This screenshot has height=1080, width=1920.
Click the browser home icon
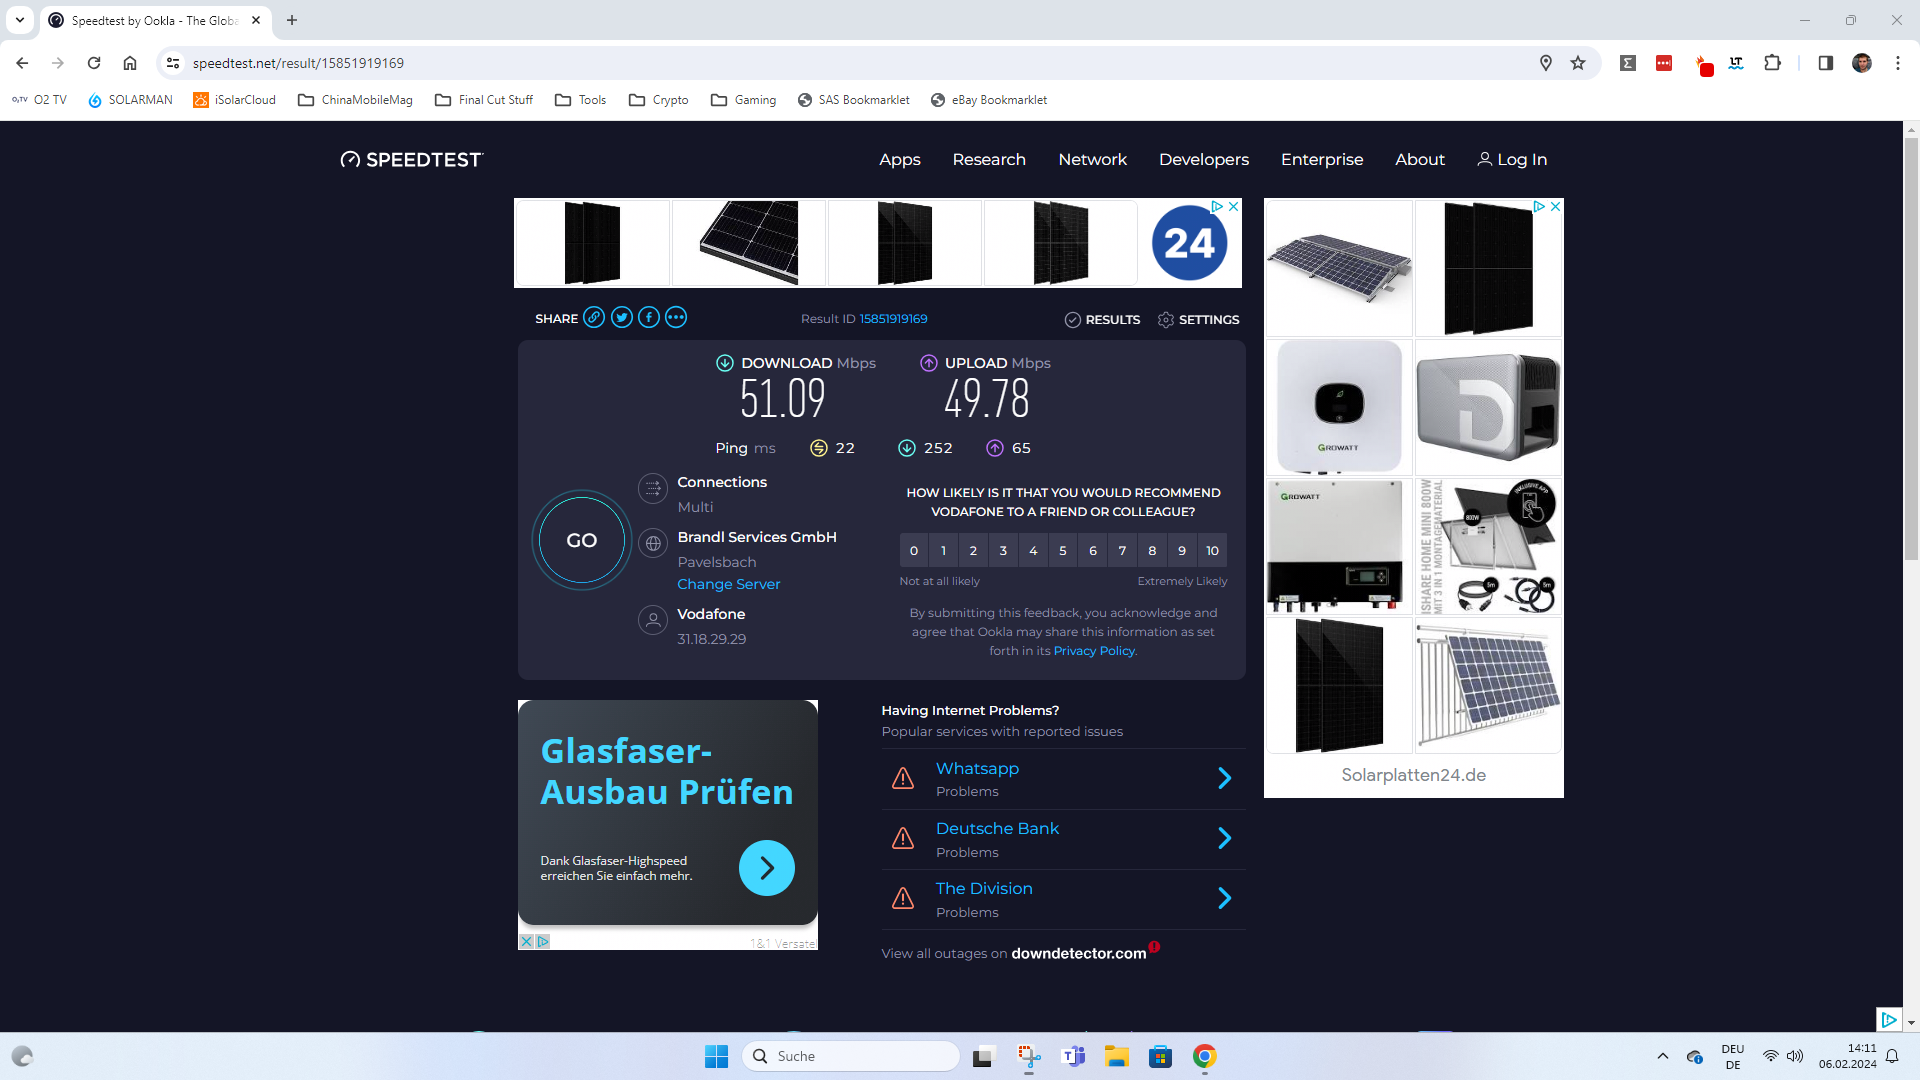[130, 63]
